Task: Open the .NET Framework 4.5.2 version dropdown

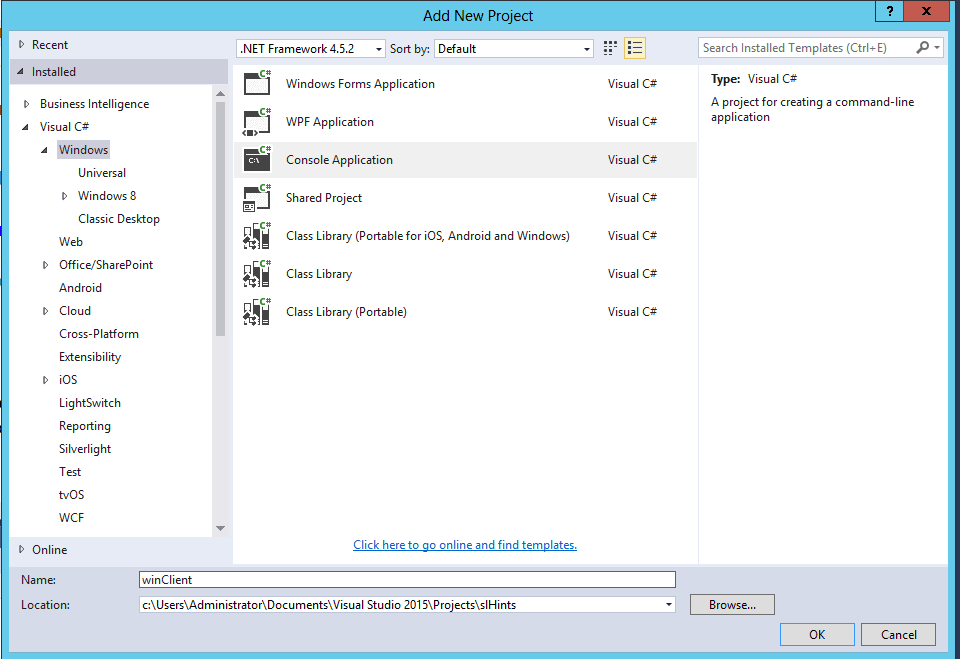Action: (x=310, y=48)
